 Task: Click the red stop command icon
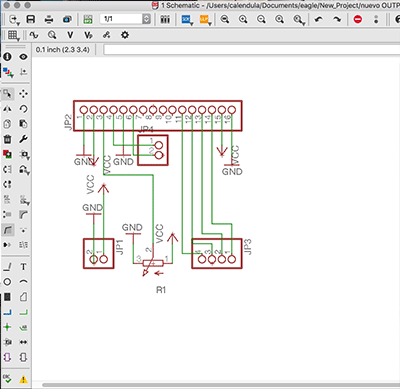coord(358,19)
